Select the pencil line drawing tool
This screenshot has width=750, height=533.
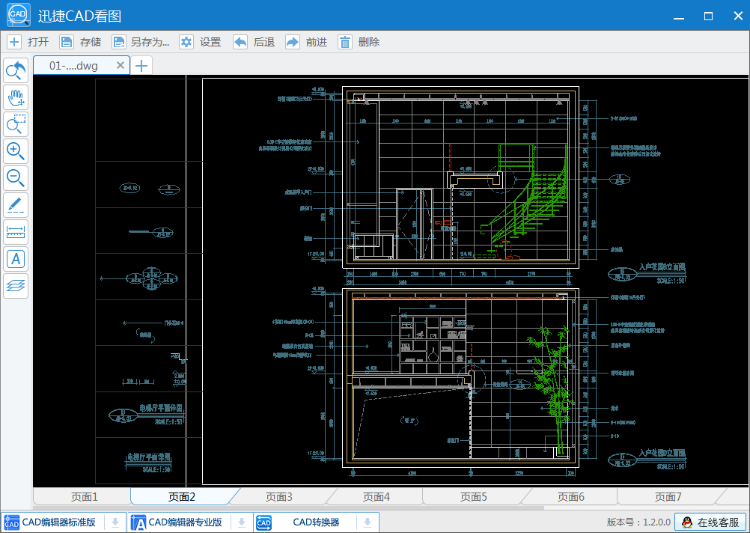(x=16, y=205)
